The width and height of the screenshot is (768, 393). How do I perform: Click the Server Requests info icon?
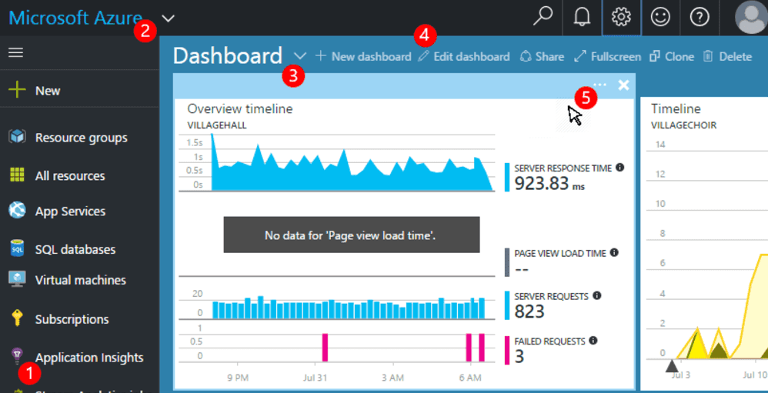point(597,295)
